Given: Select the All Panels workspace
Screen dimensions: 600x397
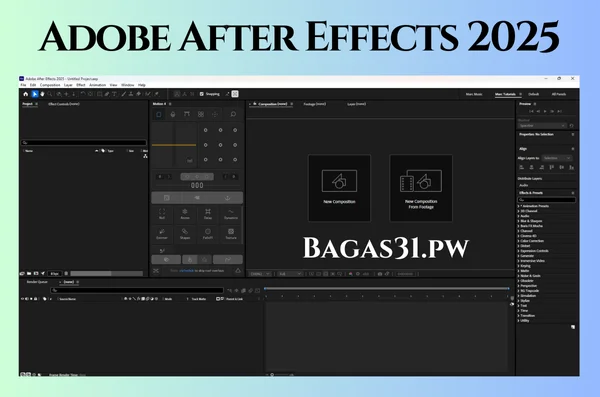Looking at the screenshot, I should [x=559, y=94].
